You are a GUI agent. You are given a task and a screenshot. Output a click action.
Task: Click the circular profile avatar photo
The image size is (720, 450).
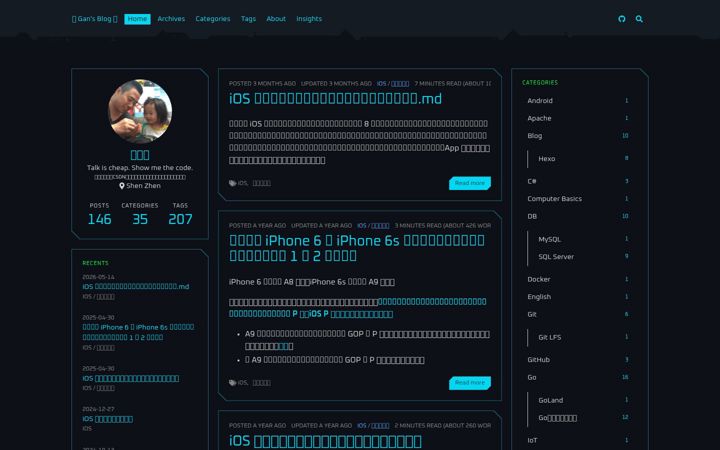pyautogui.click(x=140, y=111)
